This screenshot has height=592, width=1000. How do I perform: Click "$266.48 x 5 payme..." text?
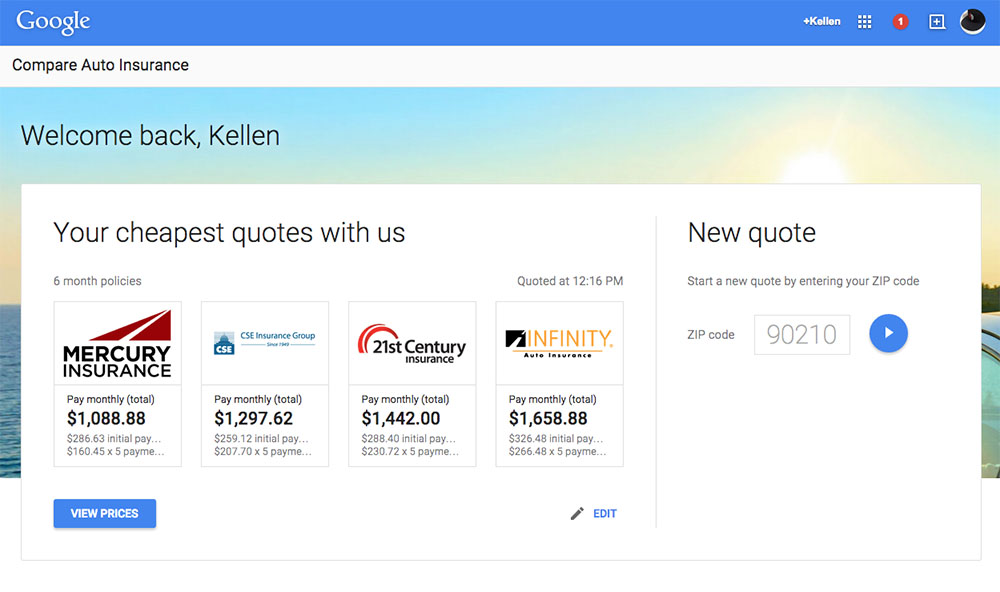(x=557, y=451)
